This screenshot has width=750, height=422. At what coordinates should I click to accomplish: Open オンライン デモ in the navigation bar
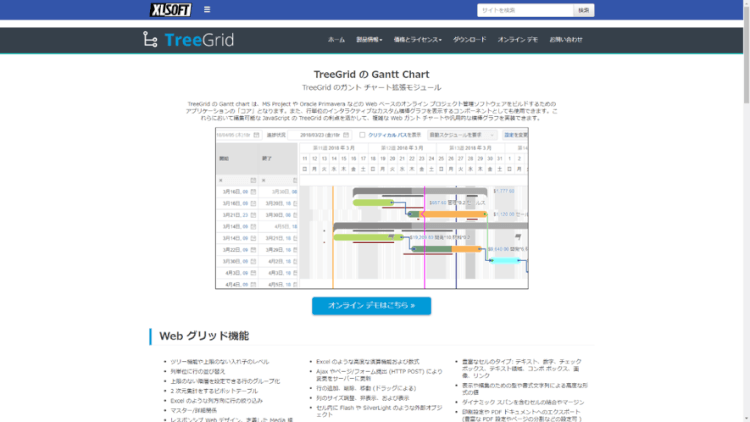[518, 40]
